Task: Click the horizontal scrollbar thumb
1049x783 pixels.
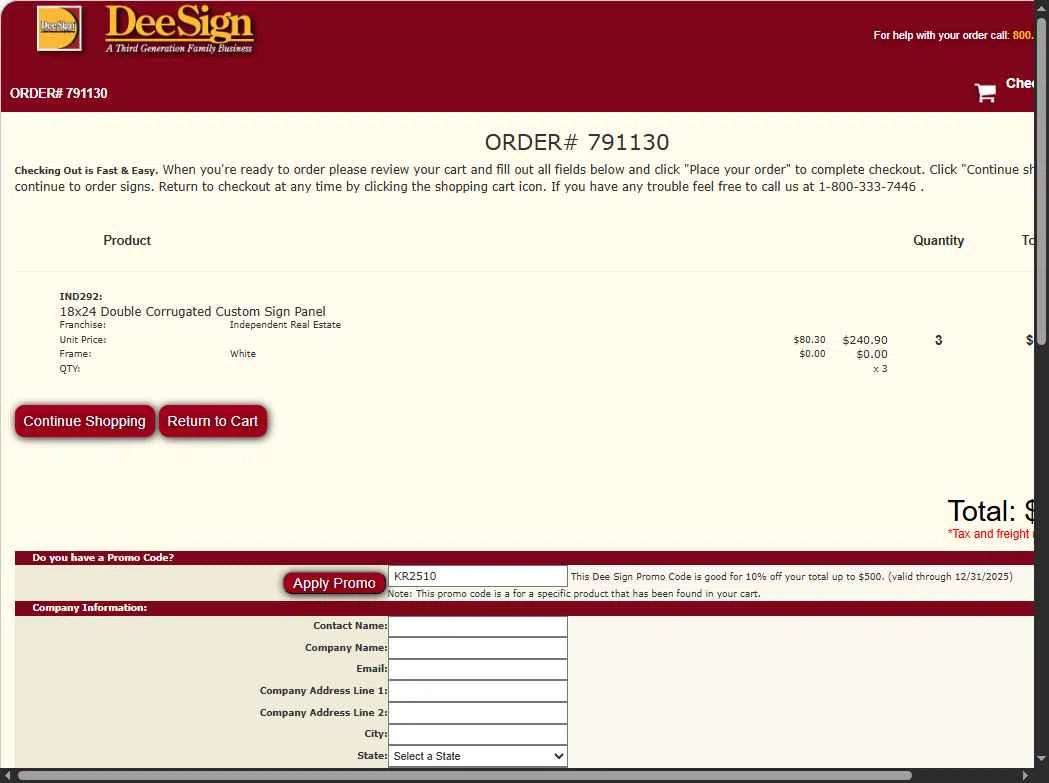Action: click(465, 776)
